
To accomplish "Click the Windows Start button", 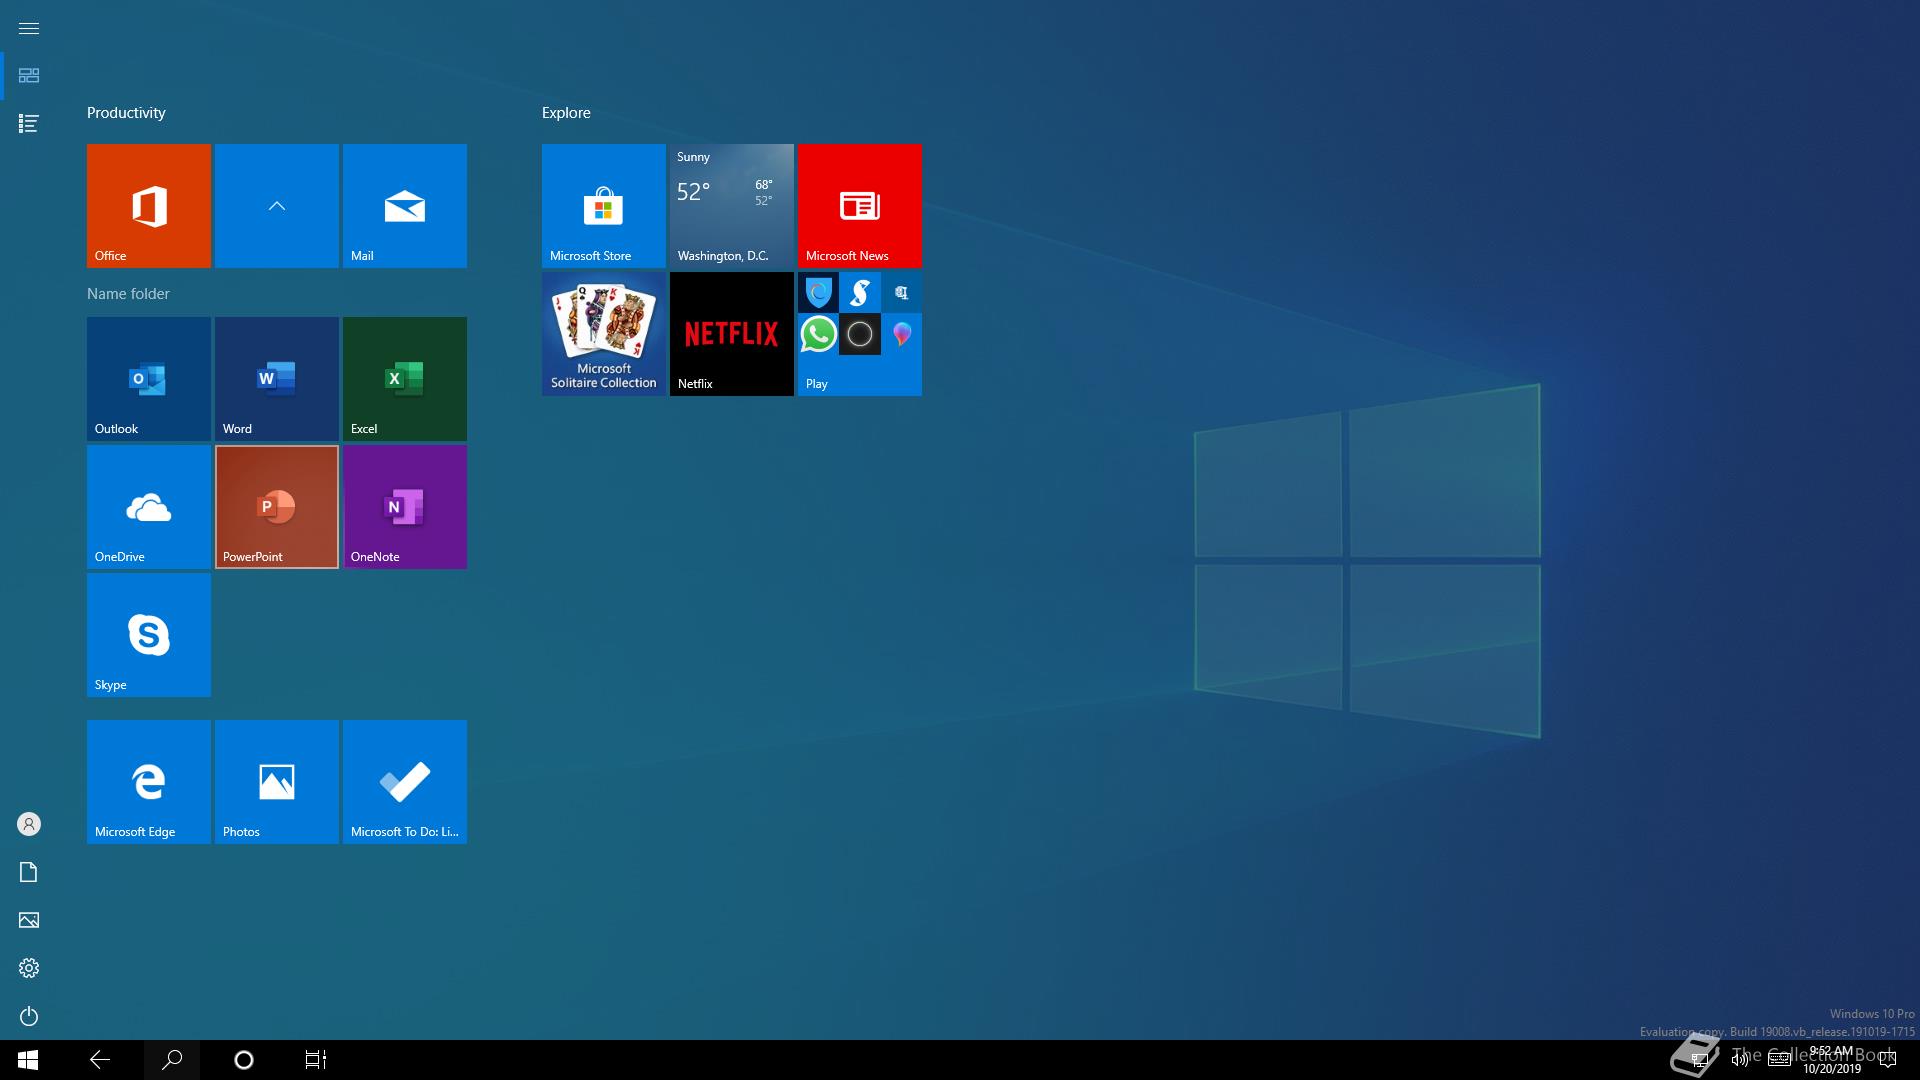I will (28, 1060).
